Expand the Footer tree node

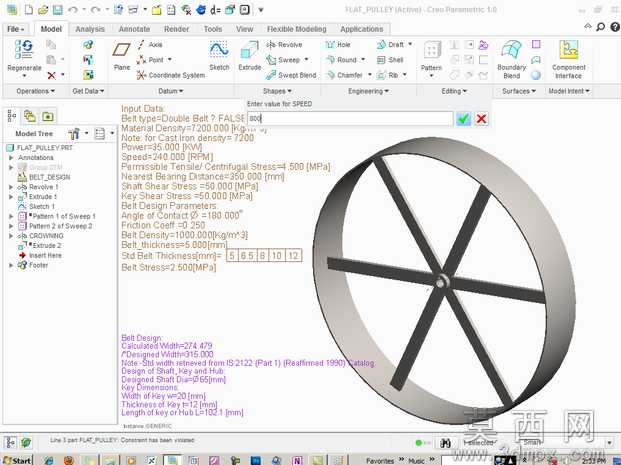[11, 265]
